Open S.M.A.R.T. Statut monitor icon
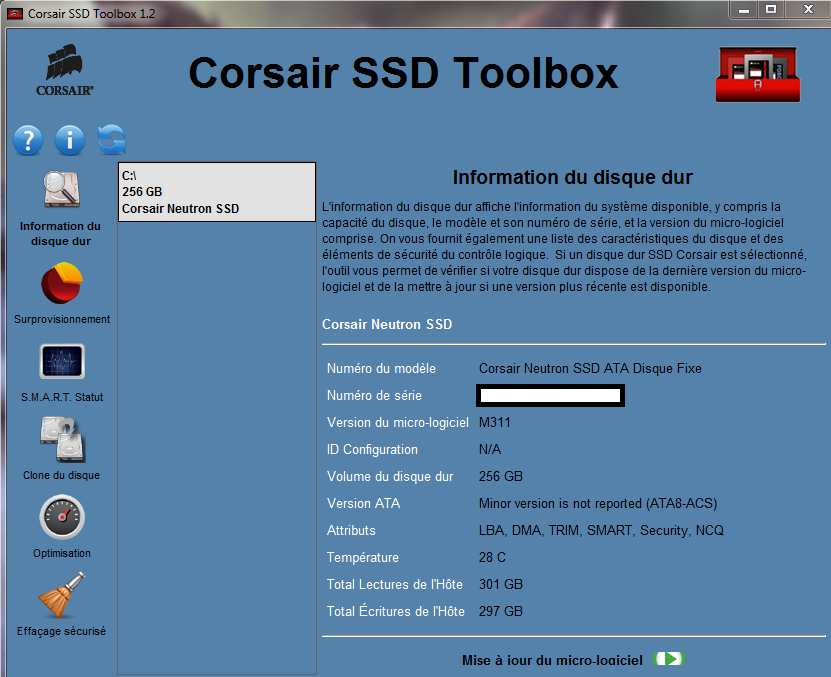831x677 pixels. coord(62,361)
